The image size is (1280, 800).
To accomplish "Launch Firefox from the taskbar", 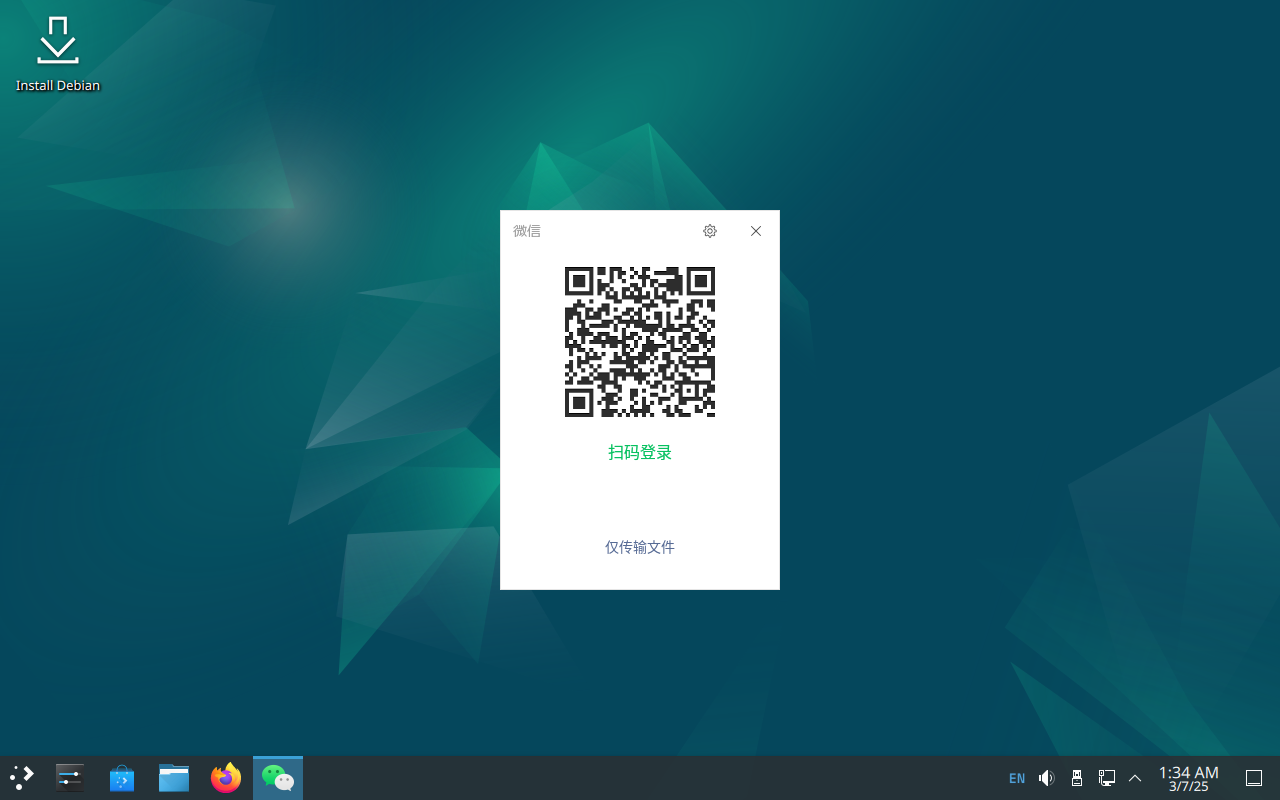I will point(226,777).
